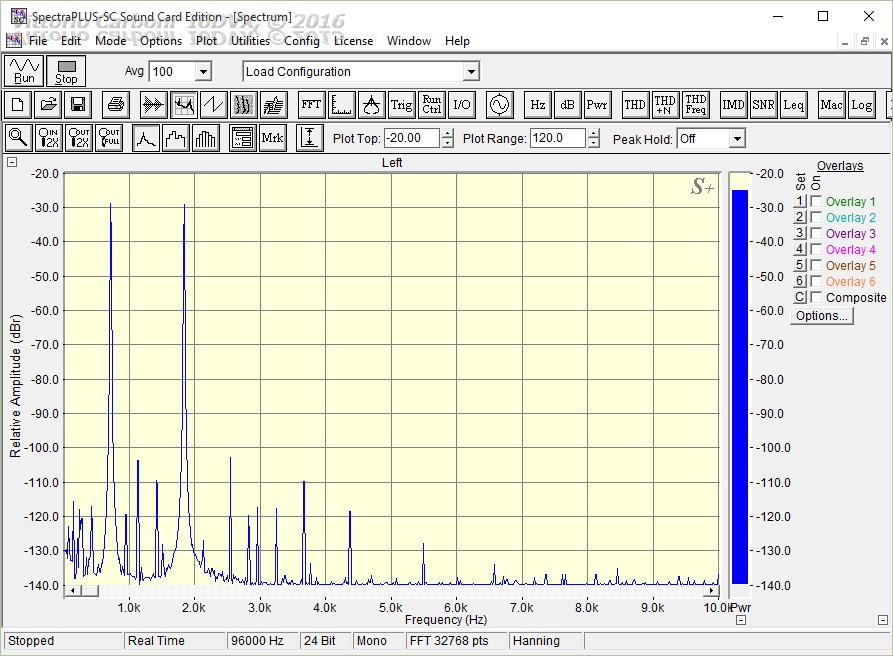Image resolution: width=893 pixels, height=656 pixels.
Task: Increase Plot Top with the up stepper
Action: 448,134
